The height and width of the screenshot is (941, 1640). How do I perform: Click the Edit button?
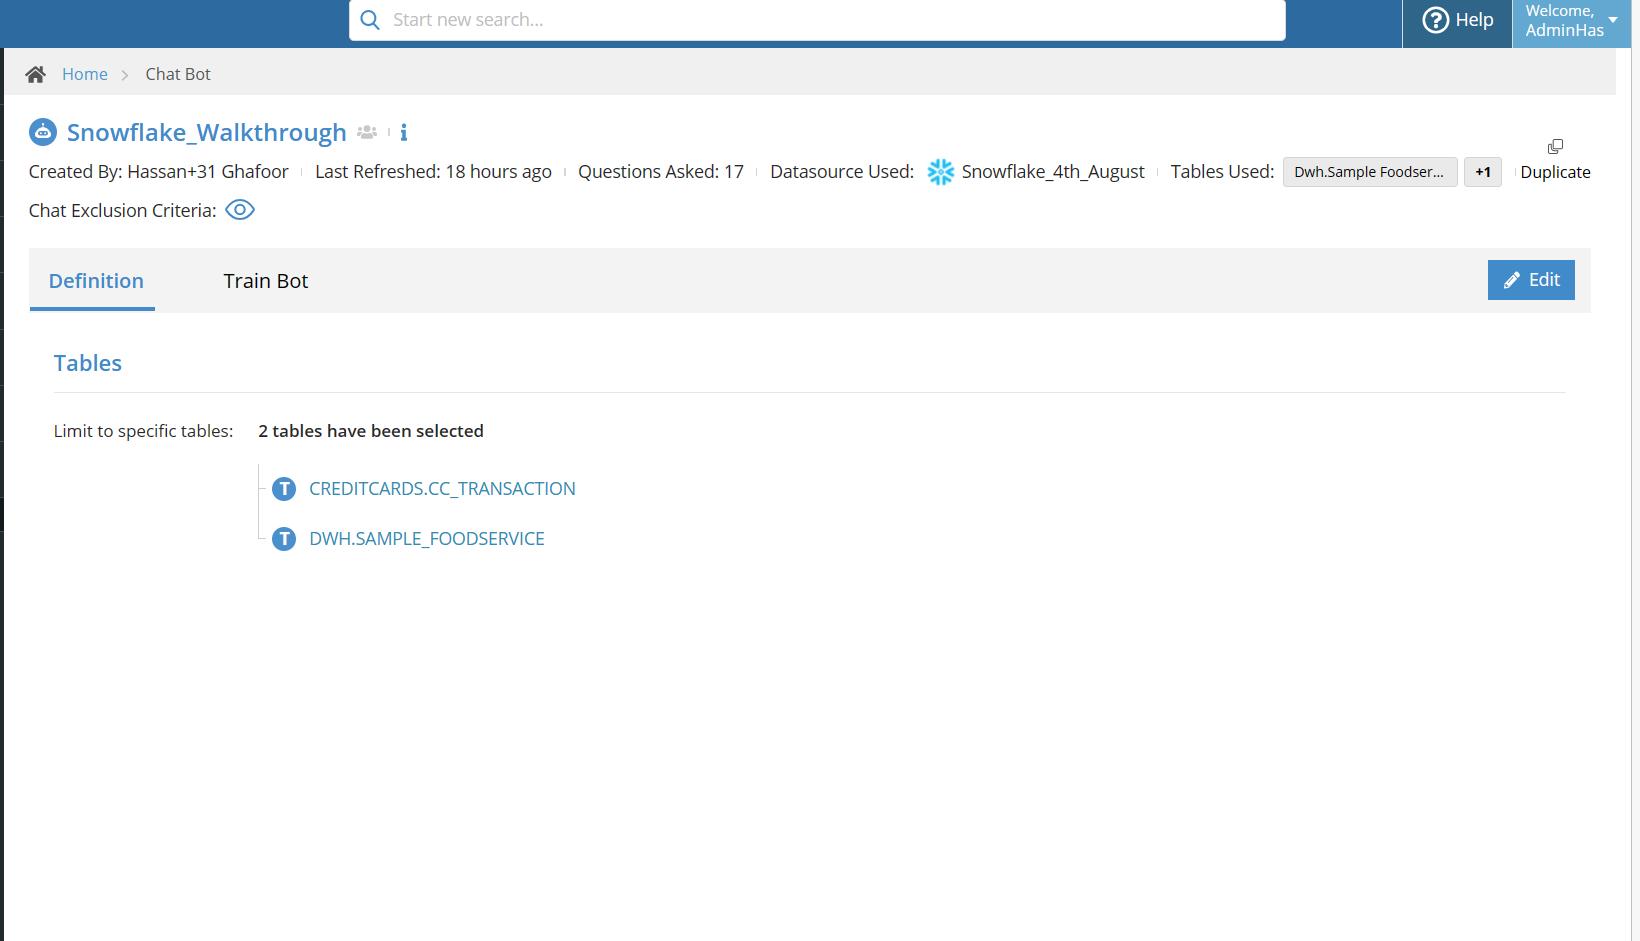tap(1531, 280)
